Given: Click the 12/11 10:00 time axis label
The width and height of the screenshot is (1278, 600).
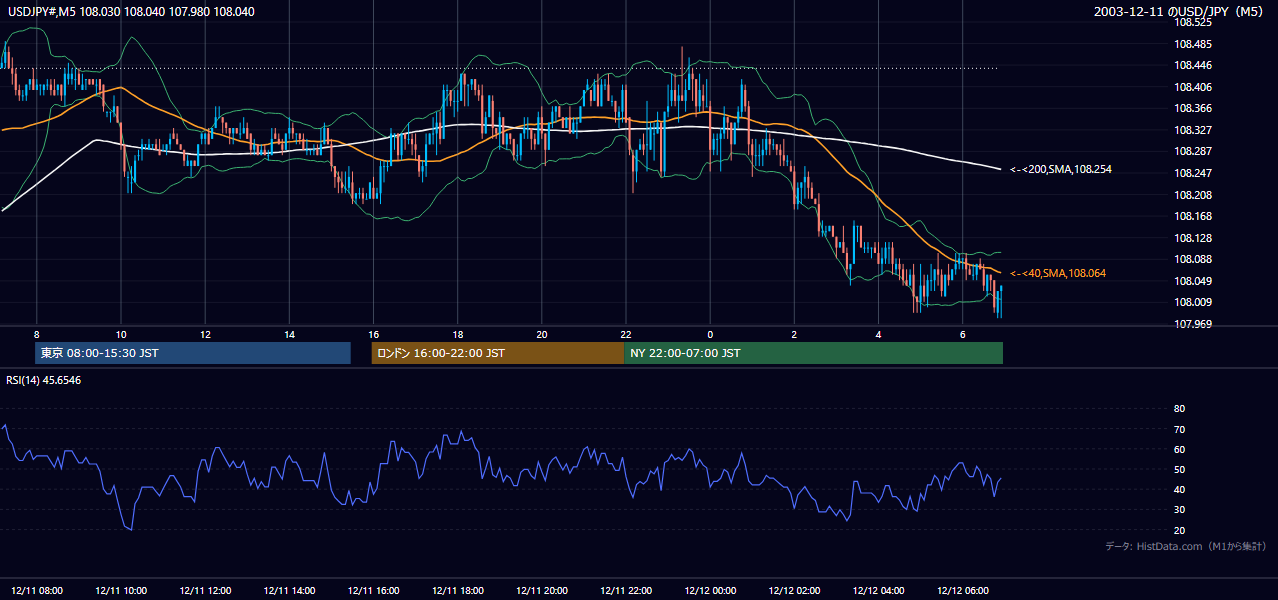Looking at the screenshot, I should point(121,591).
